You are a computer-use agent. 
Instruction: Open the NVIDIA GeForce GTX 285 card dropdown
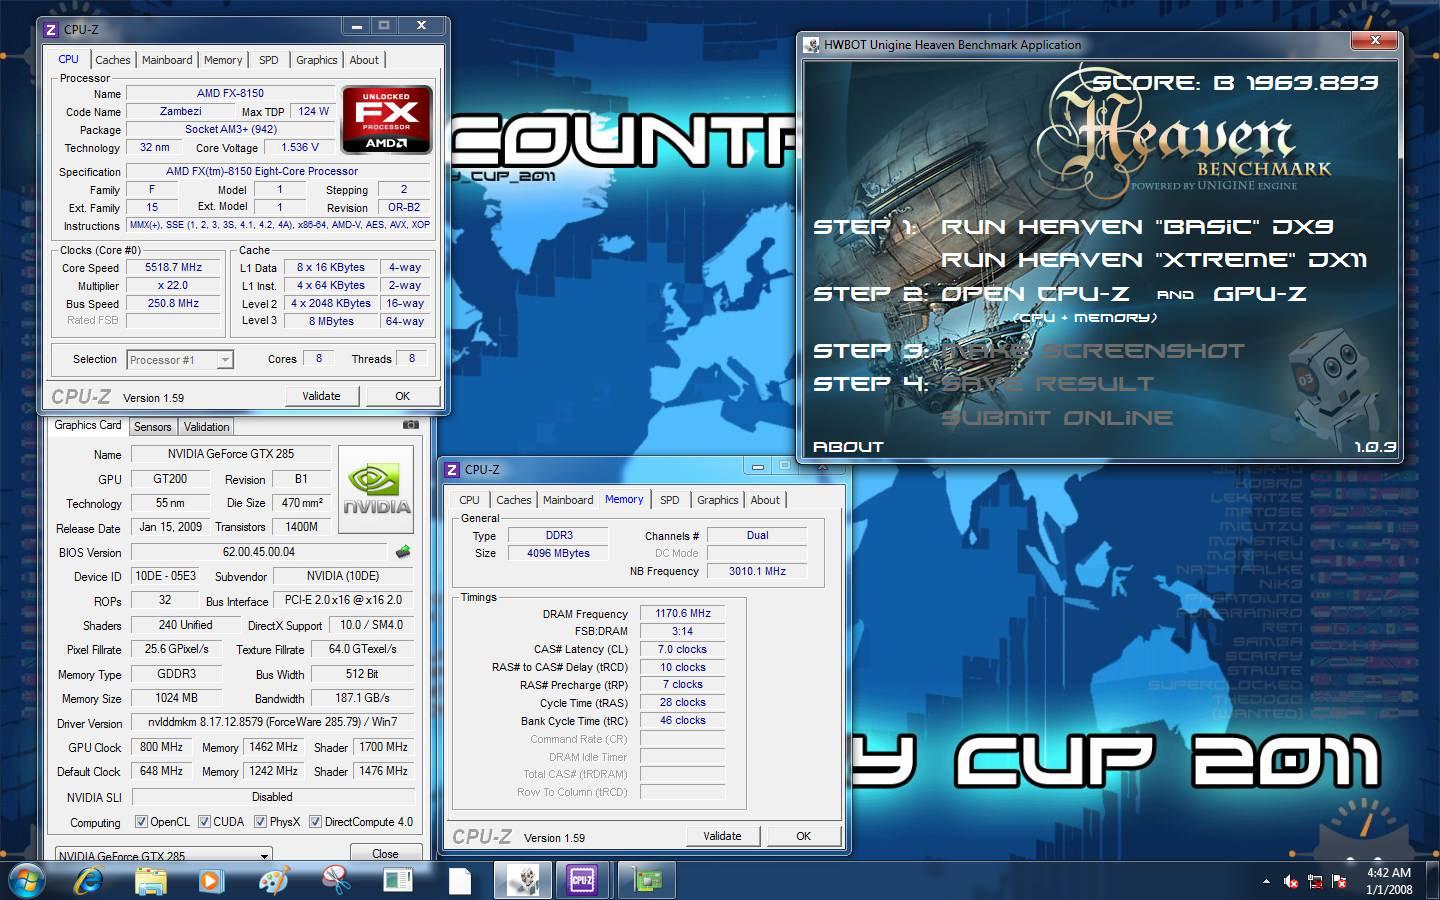pyautogui.click(x=162, y=856)
